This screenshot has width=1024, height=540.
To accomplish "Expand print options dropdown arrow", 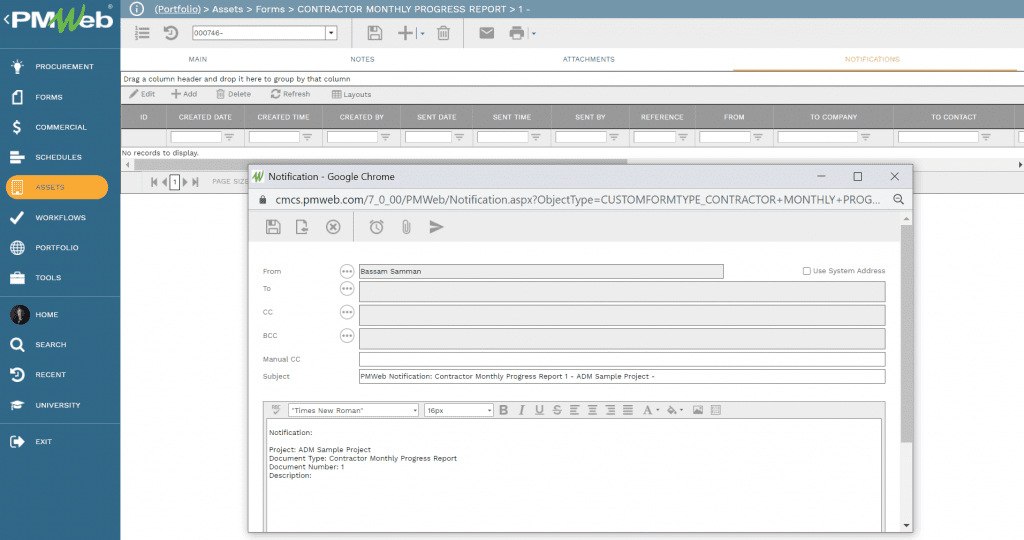I will coord(534,33).
